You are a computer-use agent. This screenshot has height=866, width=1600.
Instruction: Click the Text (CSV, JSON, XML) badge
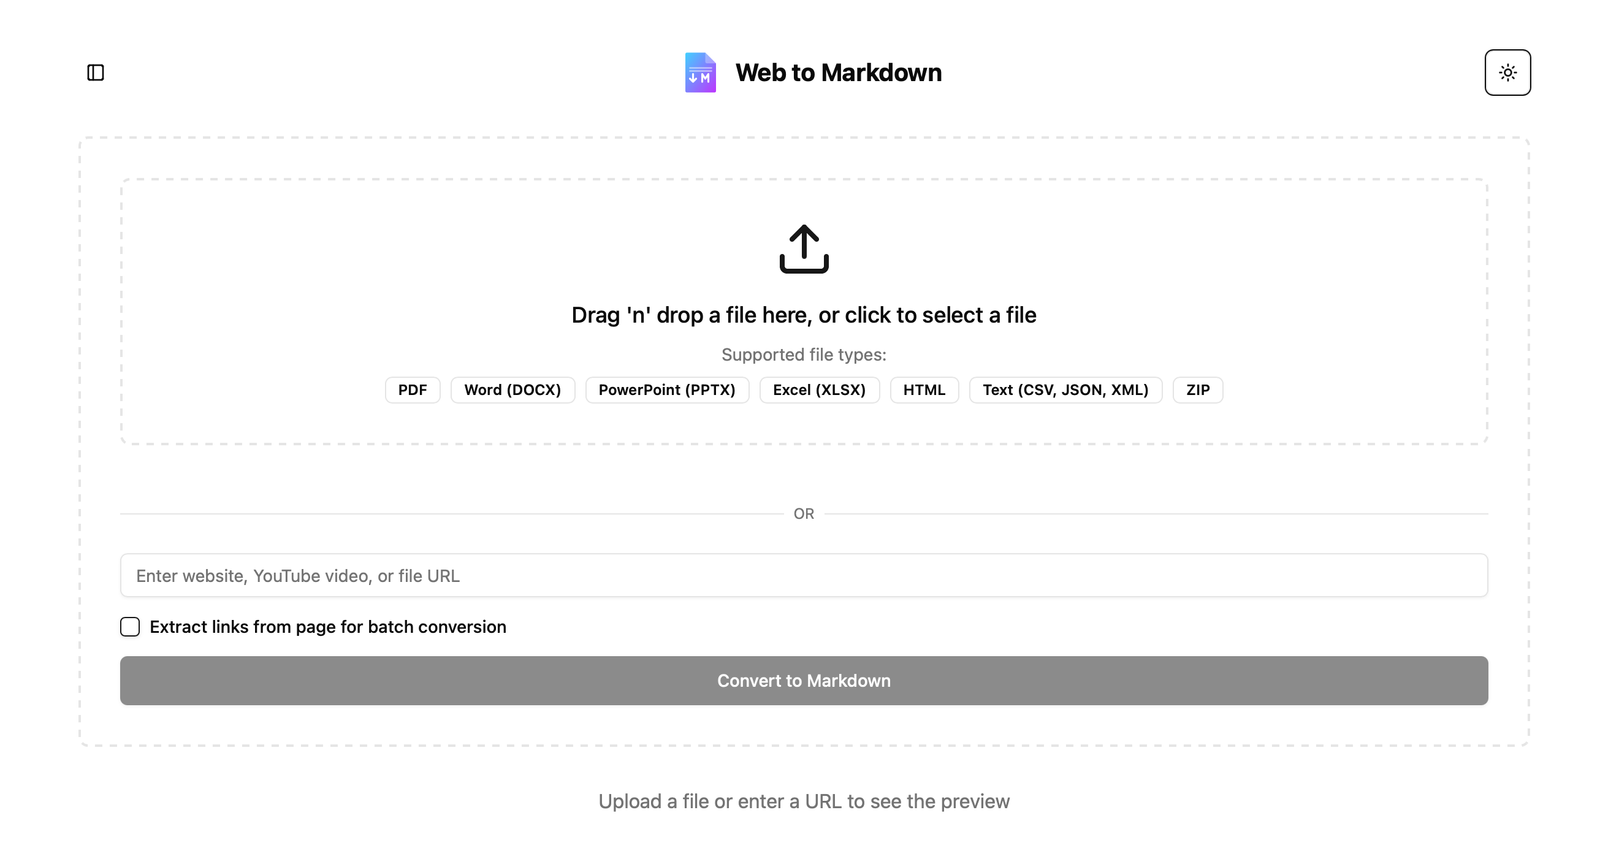click(x=1065, y=390)
